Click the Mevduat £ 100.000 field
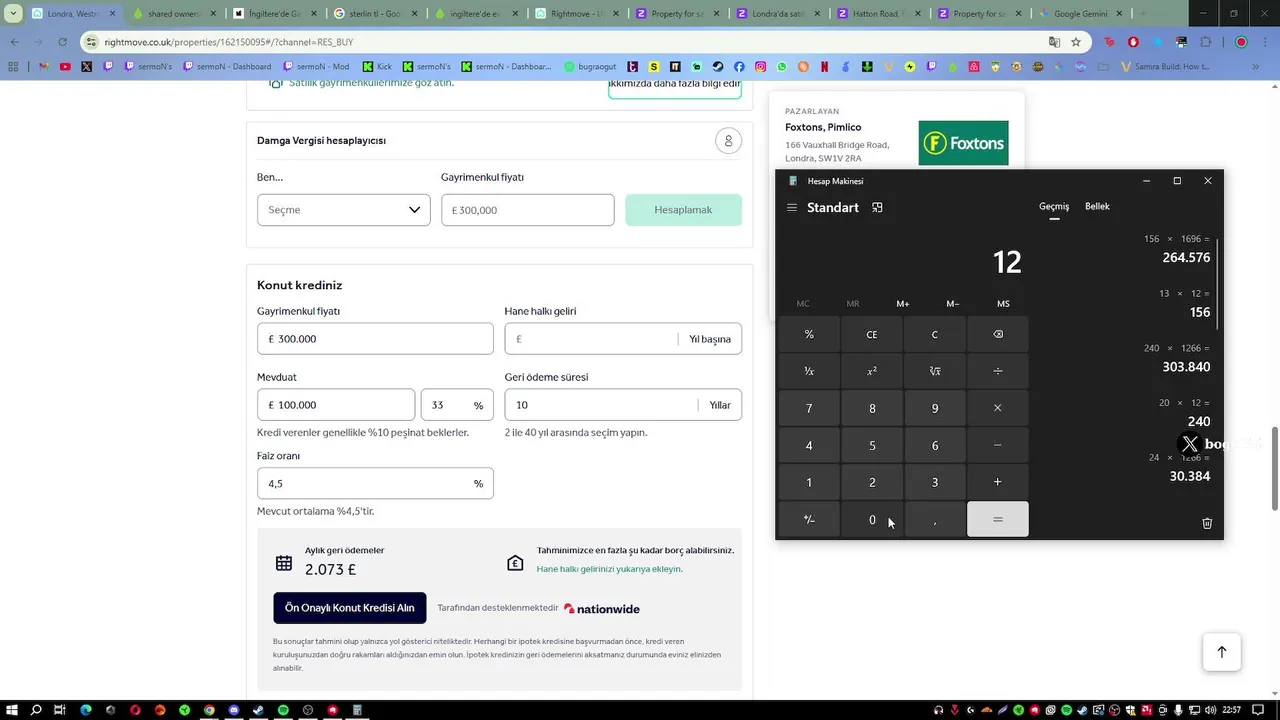The image size is (1280, 720). tap(336, 405)
